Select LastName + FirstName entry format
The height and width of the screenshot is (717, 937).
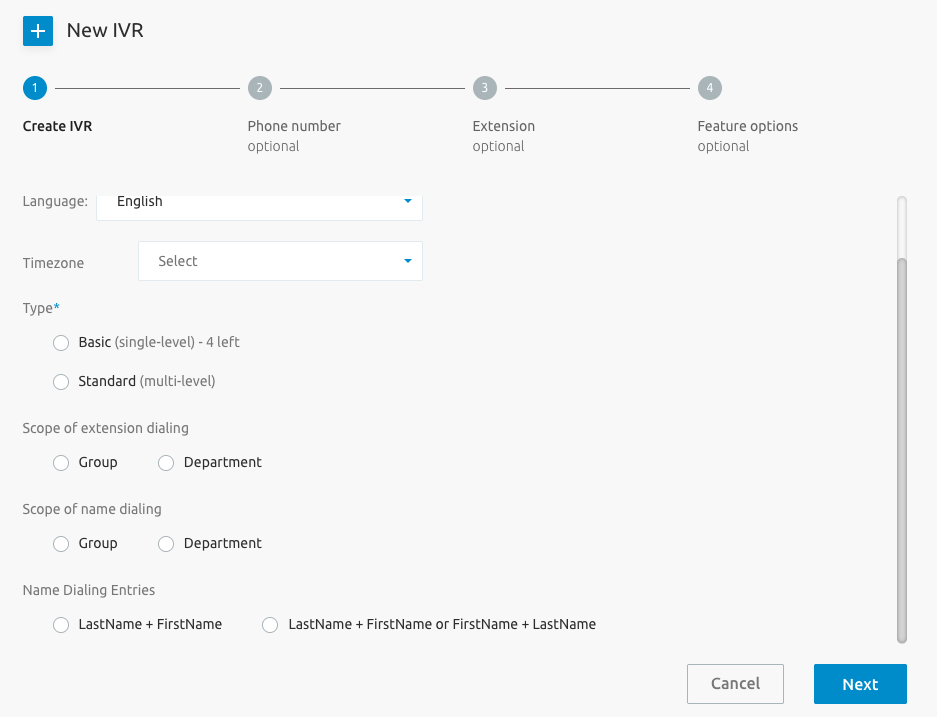pos(61,624)
